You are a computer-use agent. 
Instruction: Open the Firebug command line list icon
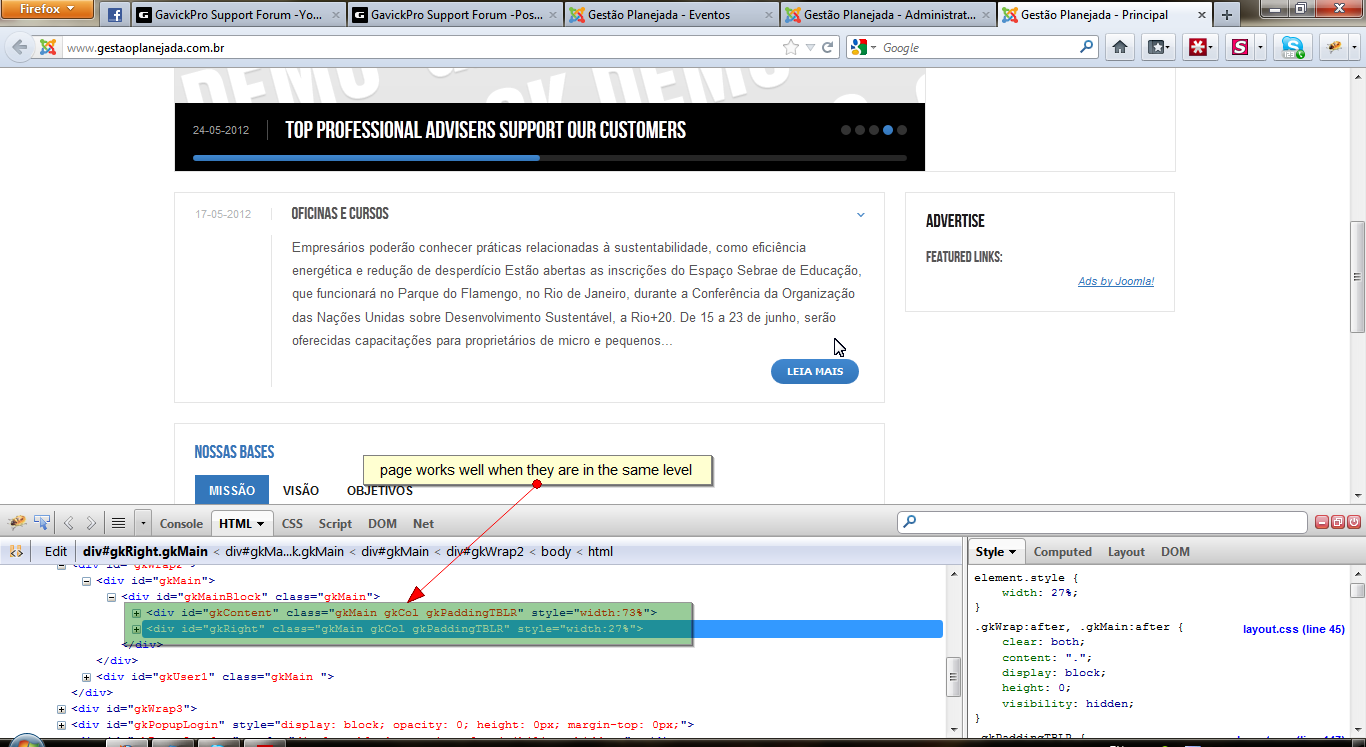[118, 523]
